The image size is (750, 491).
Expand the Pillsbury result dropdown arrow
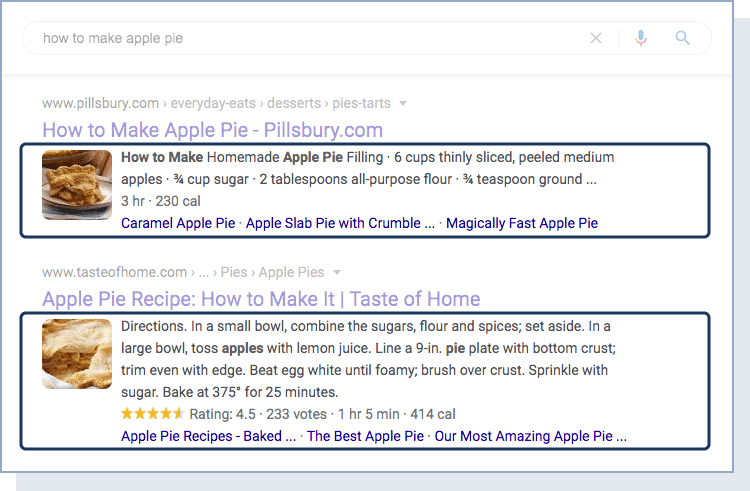[x=403, y=103]
